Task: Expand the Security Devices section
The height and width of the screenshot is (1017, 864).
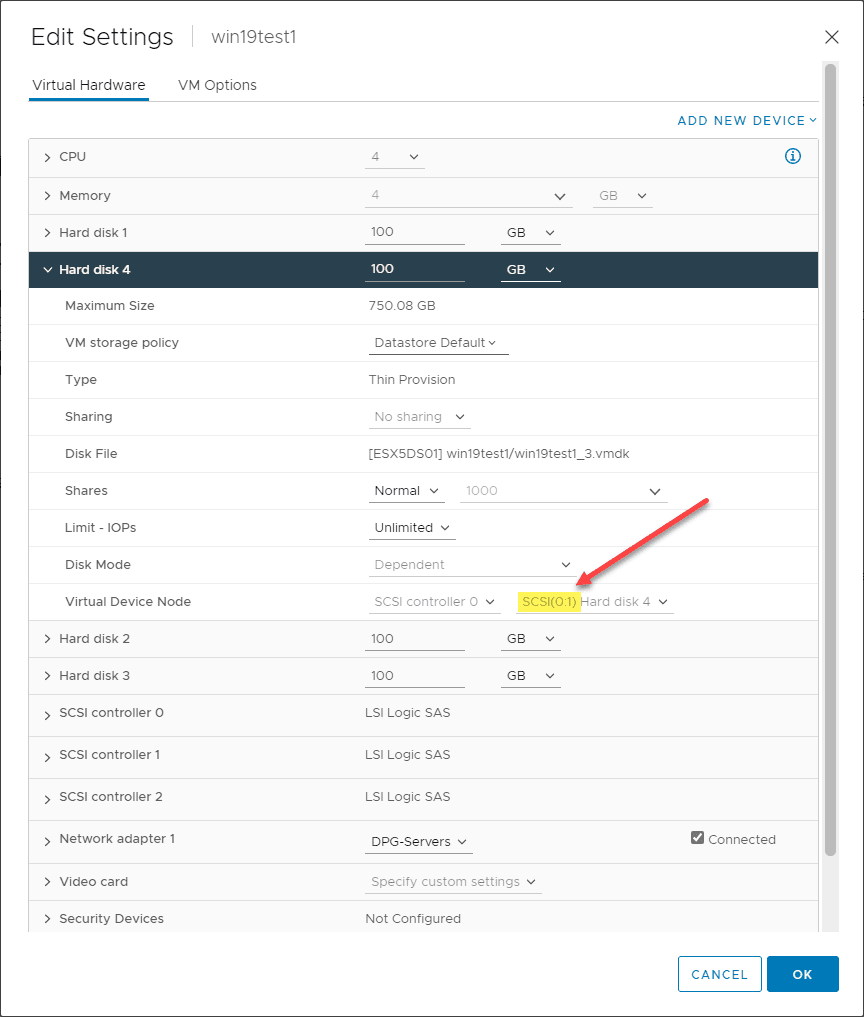Action: 47,919
